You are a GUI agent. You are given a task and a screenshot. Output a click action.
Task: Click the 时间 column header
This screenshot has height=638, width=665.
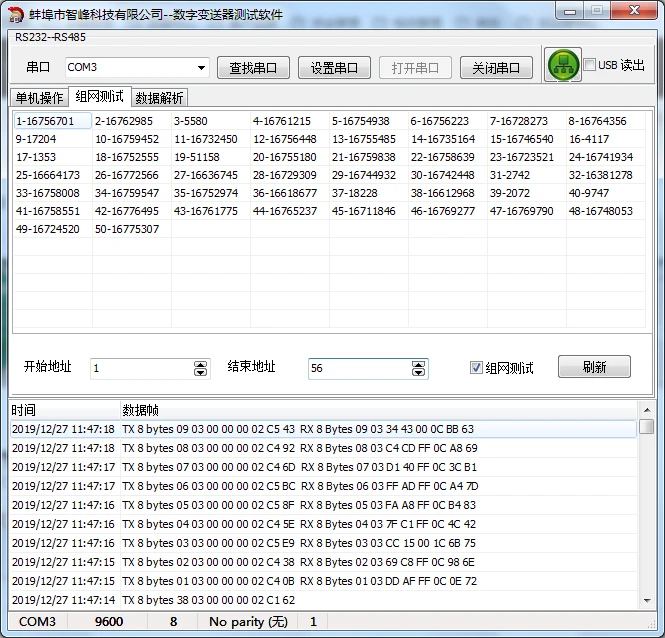65,410
